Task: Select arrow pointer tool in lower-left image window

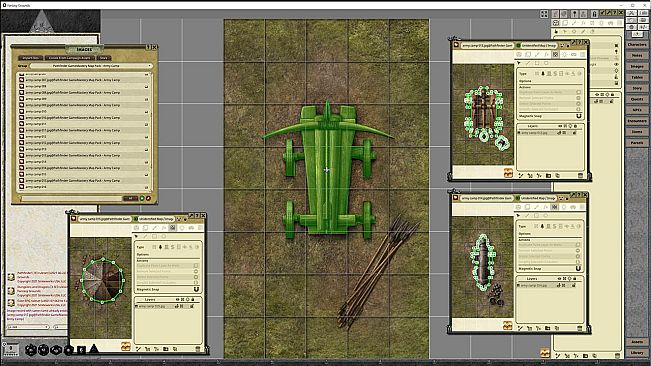Action: [x=136, y=236]
